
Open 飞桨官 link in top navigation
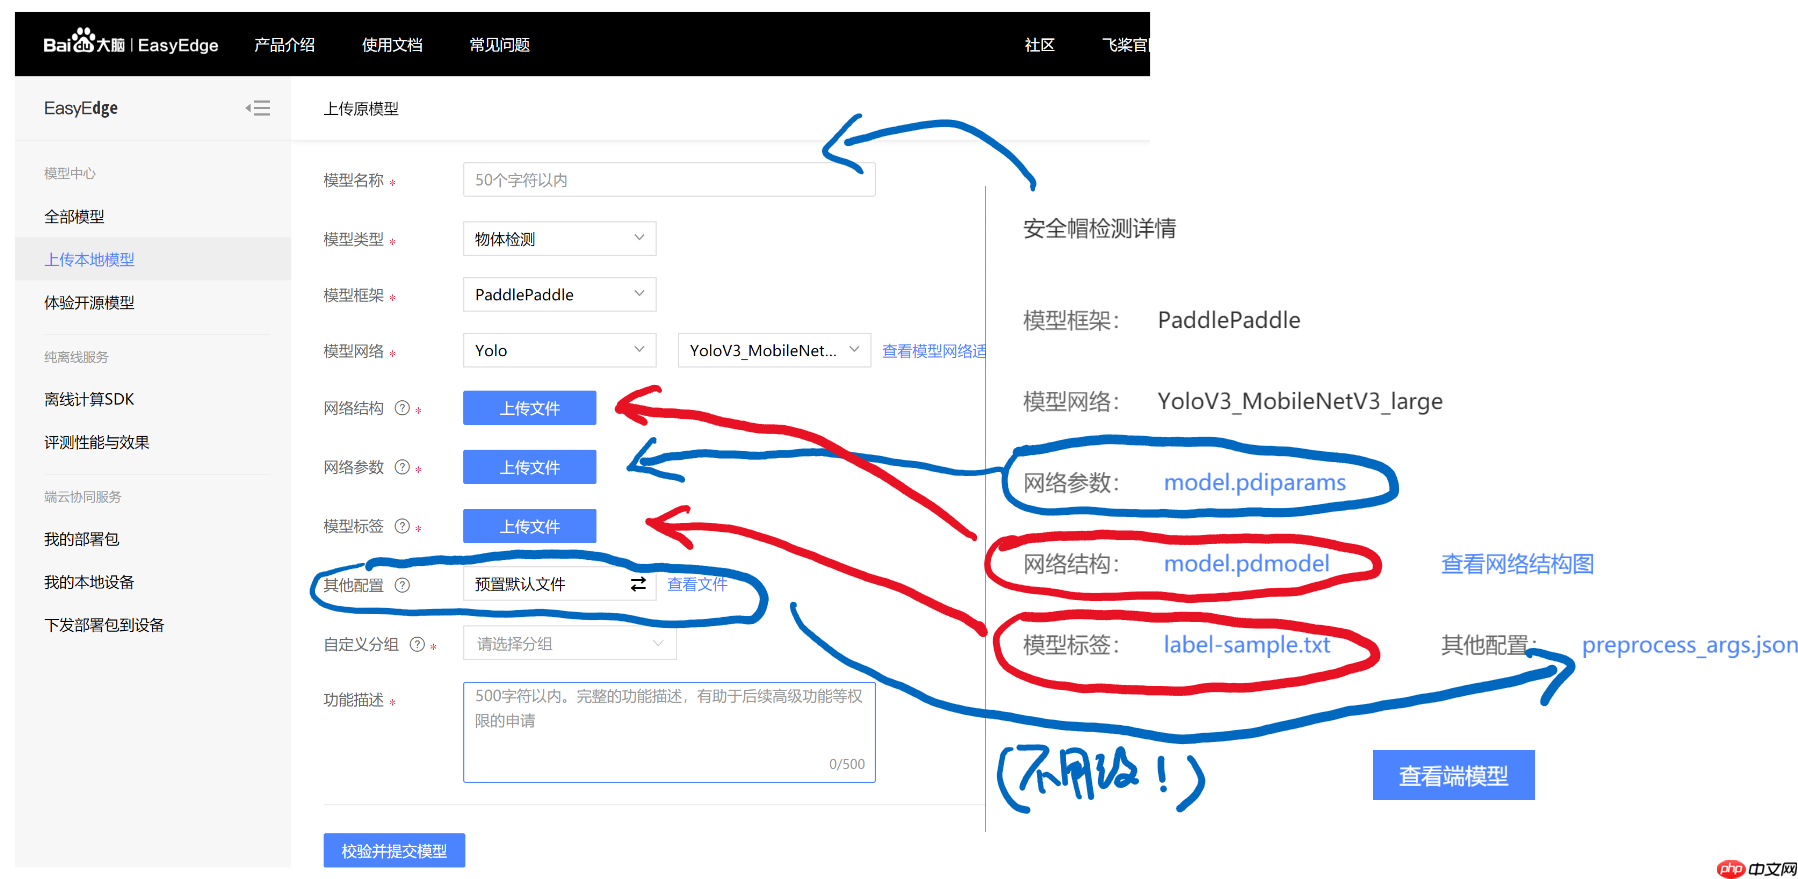[1125, 45]
